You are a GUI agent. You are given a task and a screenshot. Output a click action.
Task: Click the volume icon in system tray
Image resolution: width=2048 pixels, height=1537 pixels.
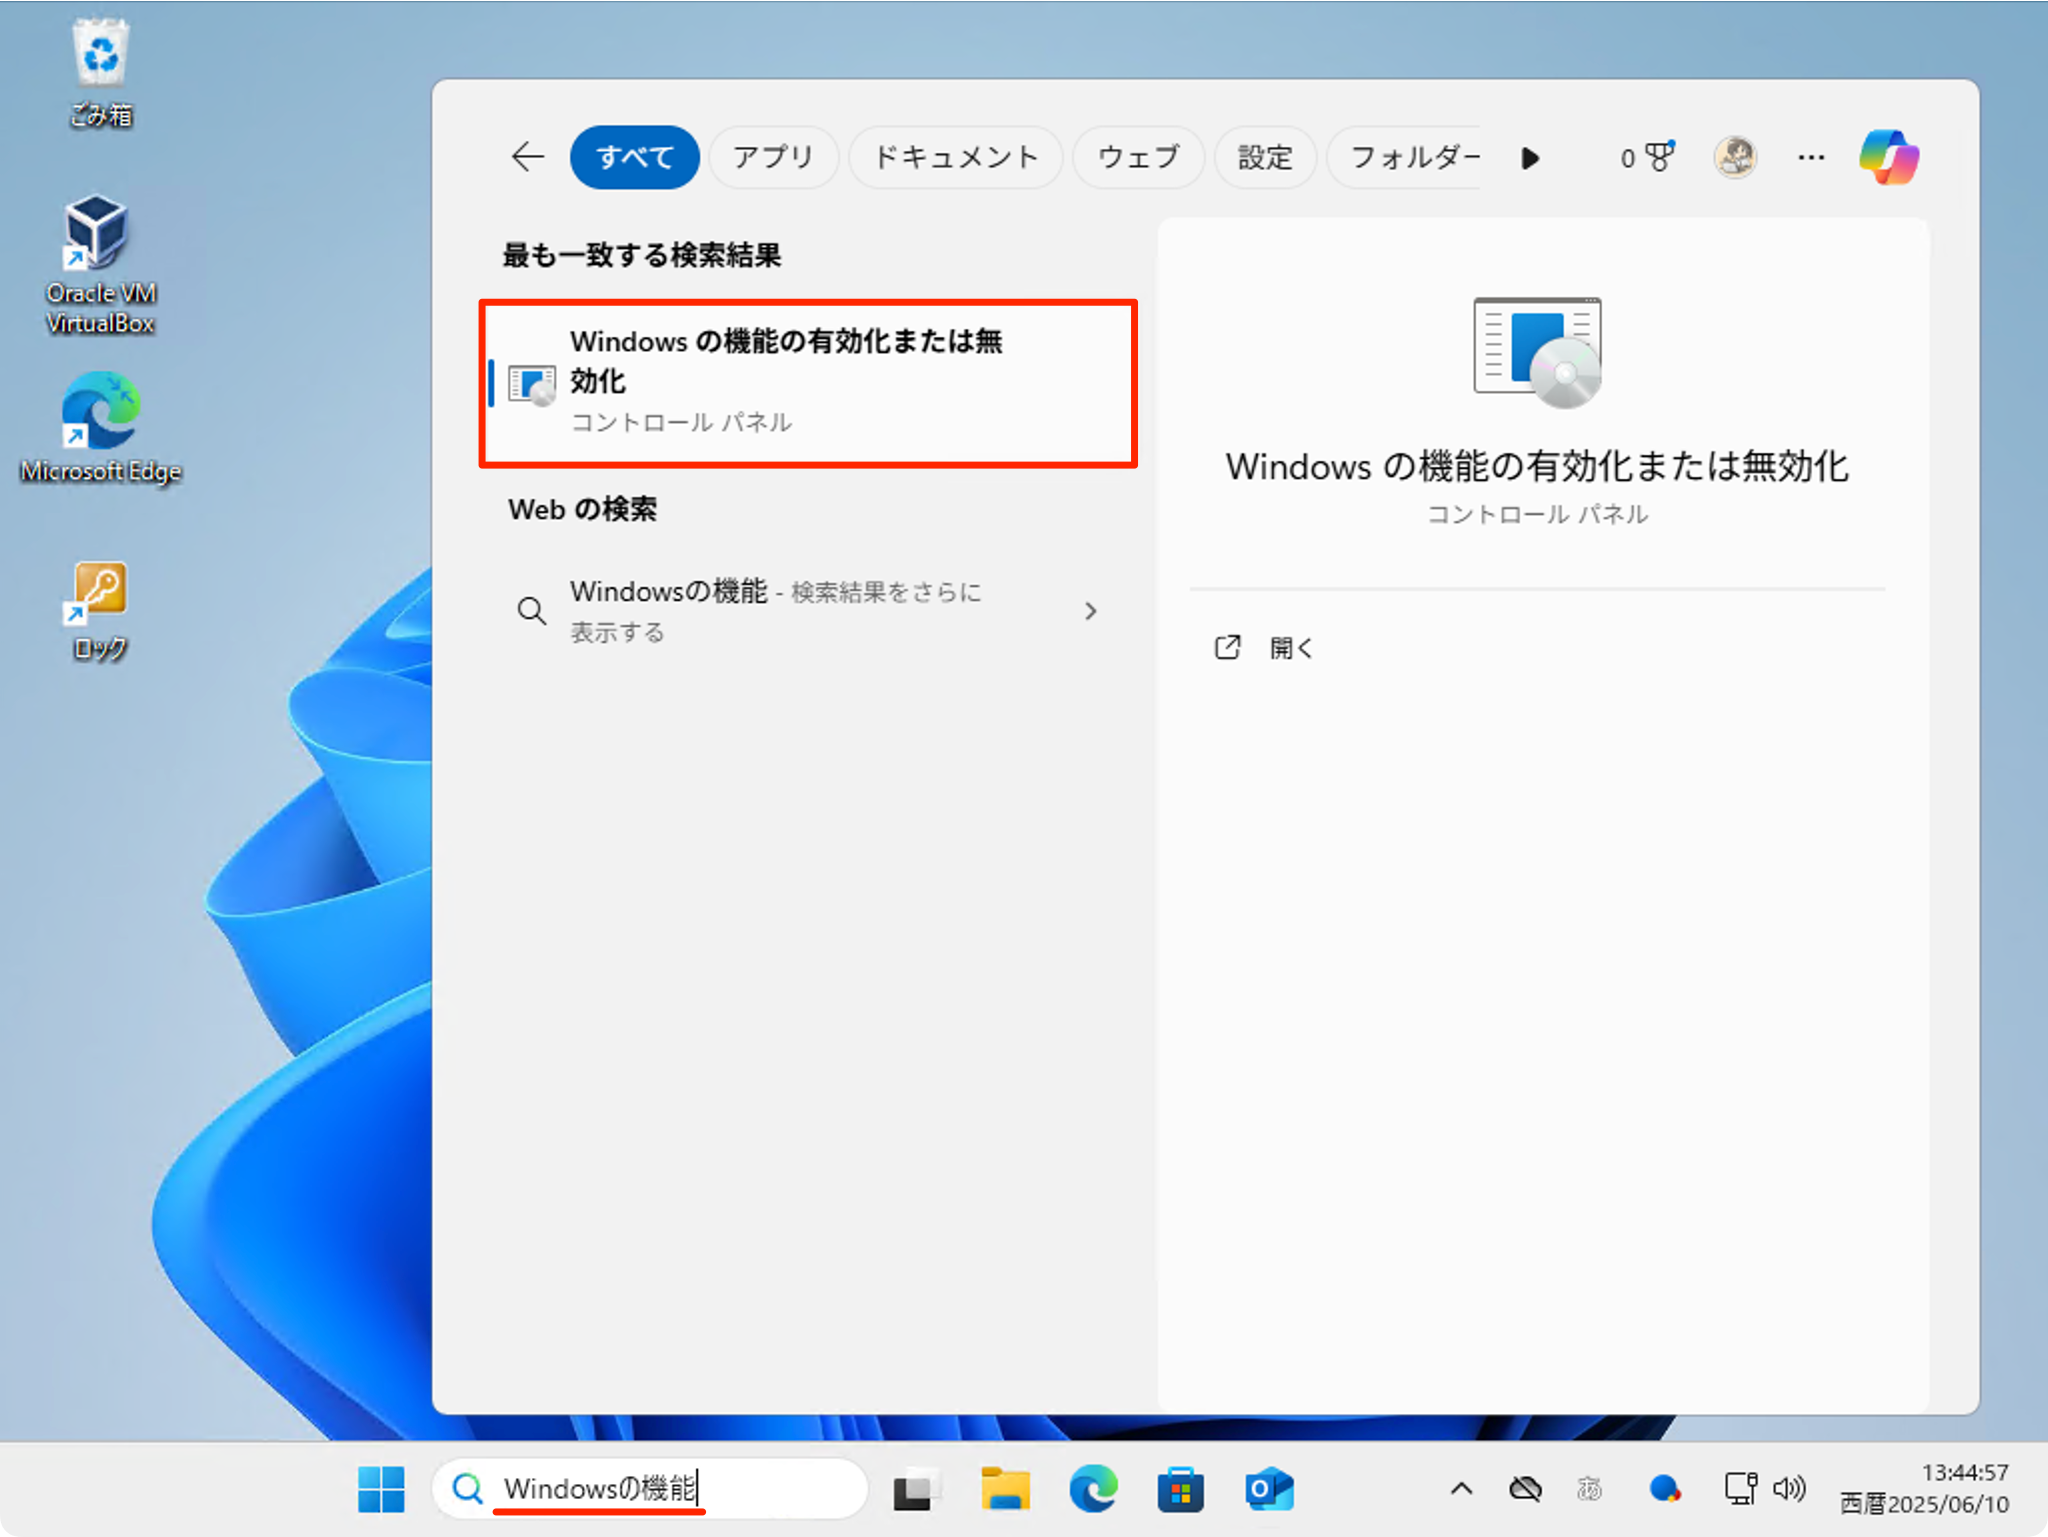1791,1488
